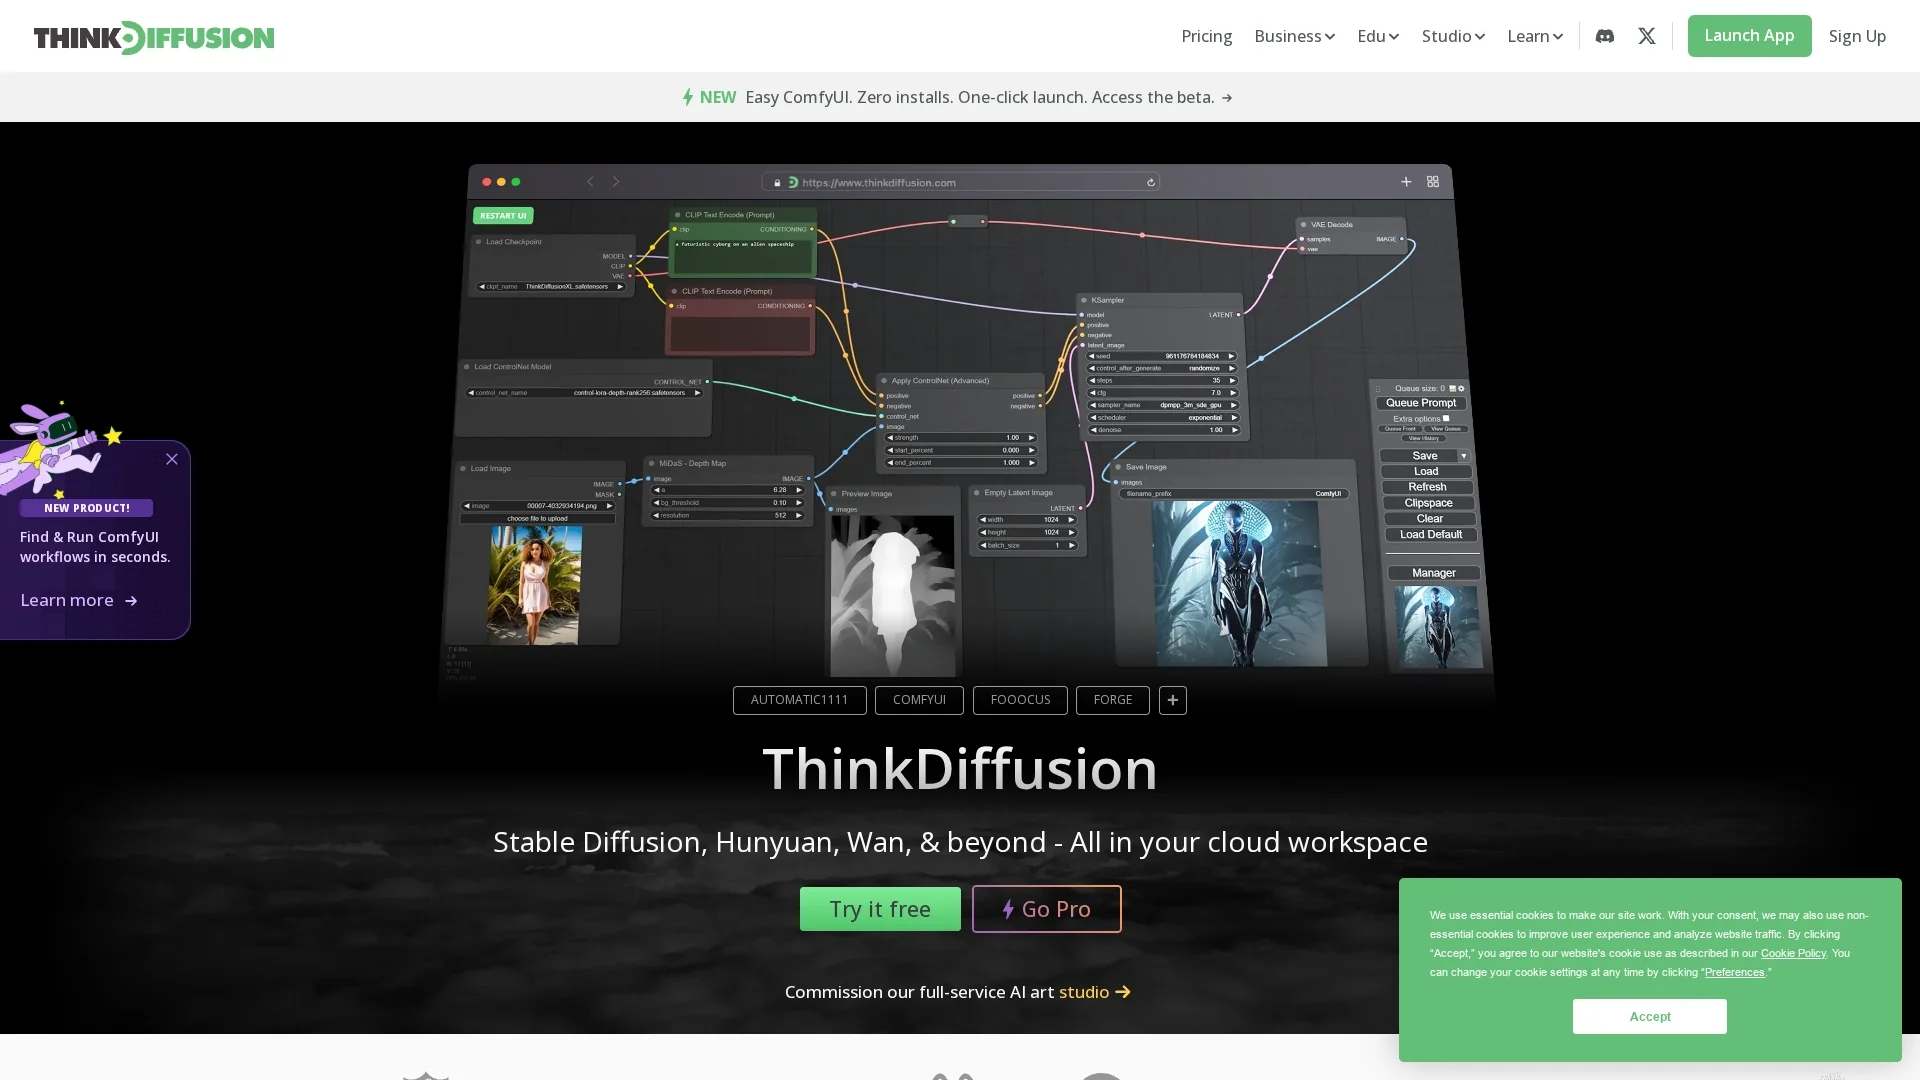Click the 'Stable Diffusion, Hunyuan, Wan' tagline
Screen dimensions: 1920x1080
pyautogui.click(x=960, y=842)
